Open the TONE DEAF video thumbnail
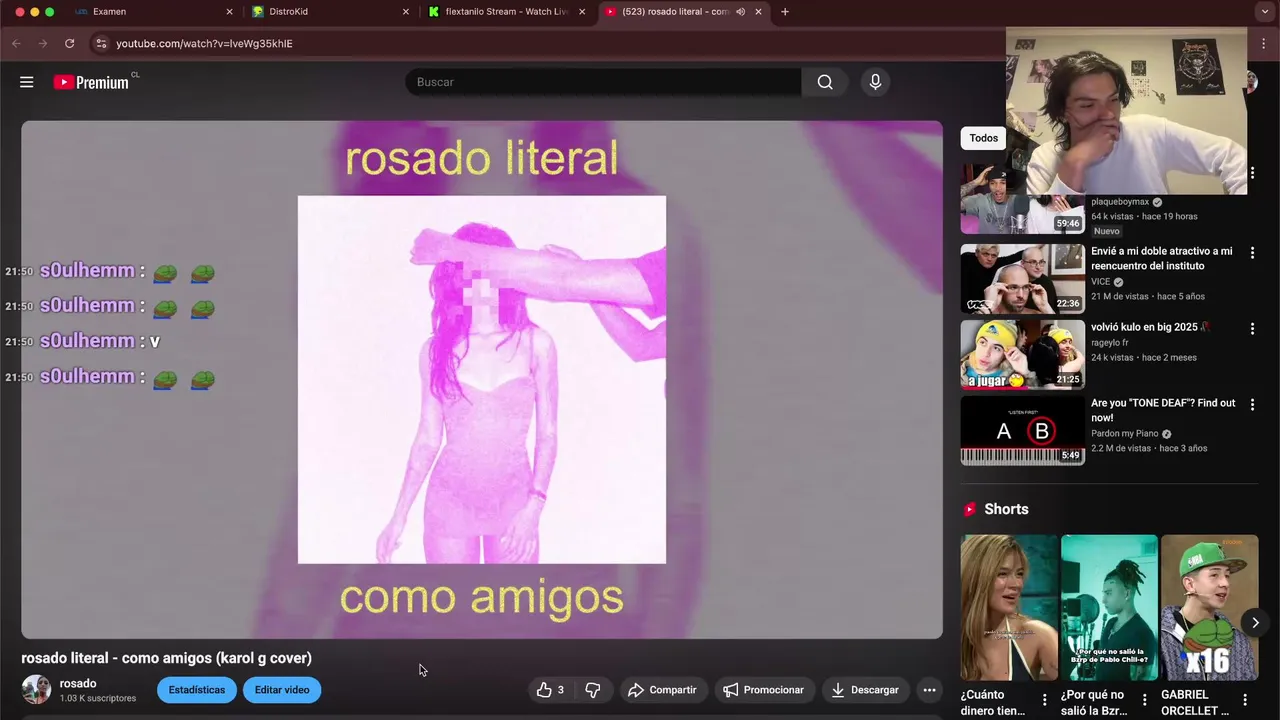The width and height of the screenshot is (1280, 720). click(x=1022, y=431)
